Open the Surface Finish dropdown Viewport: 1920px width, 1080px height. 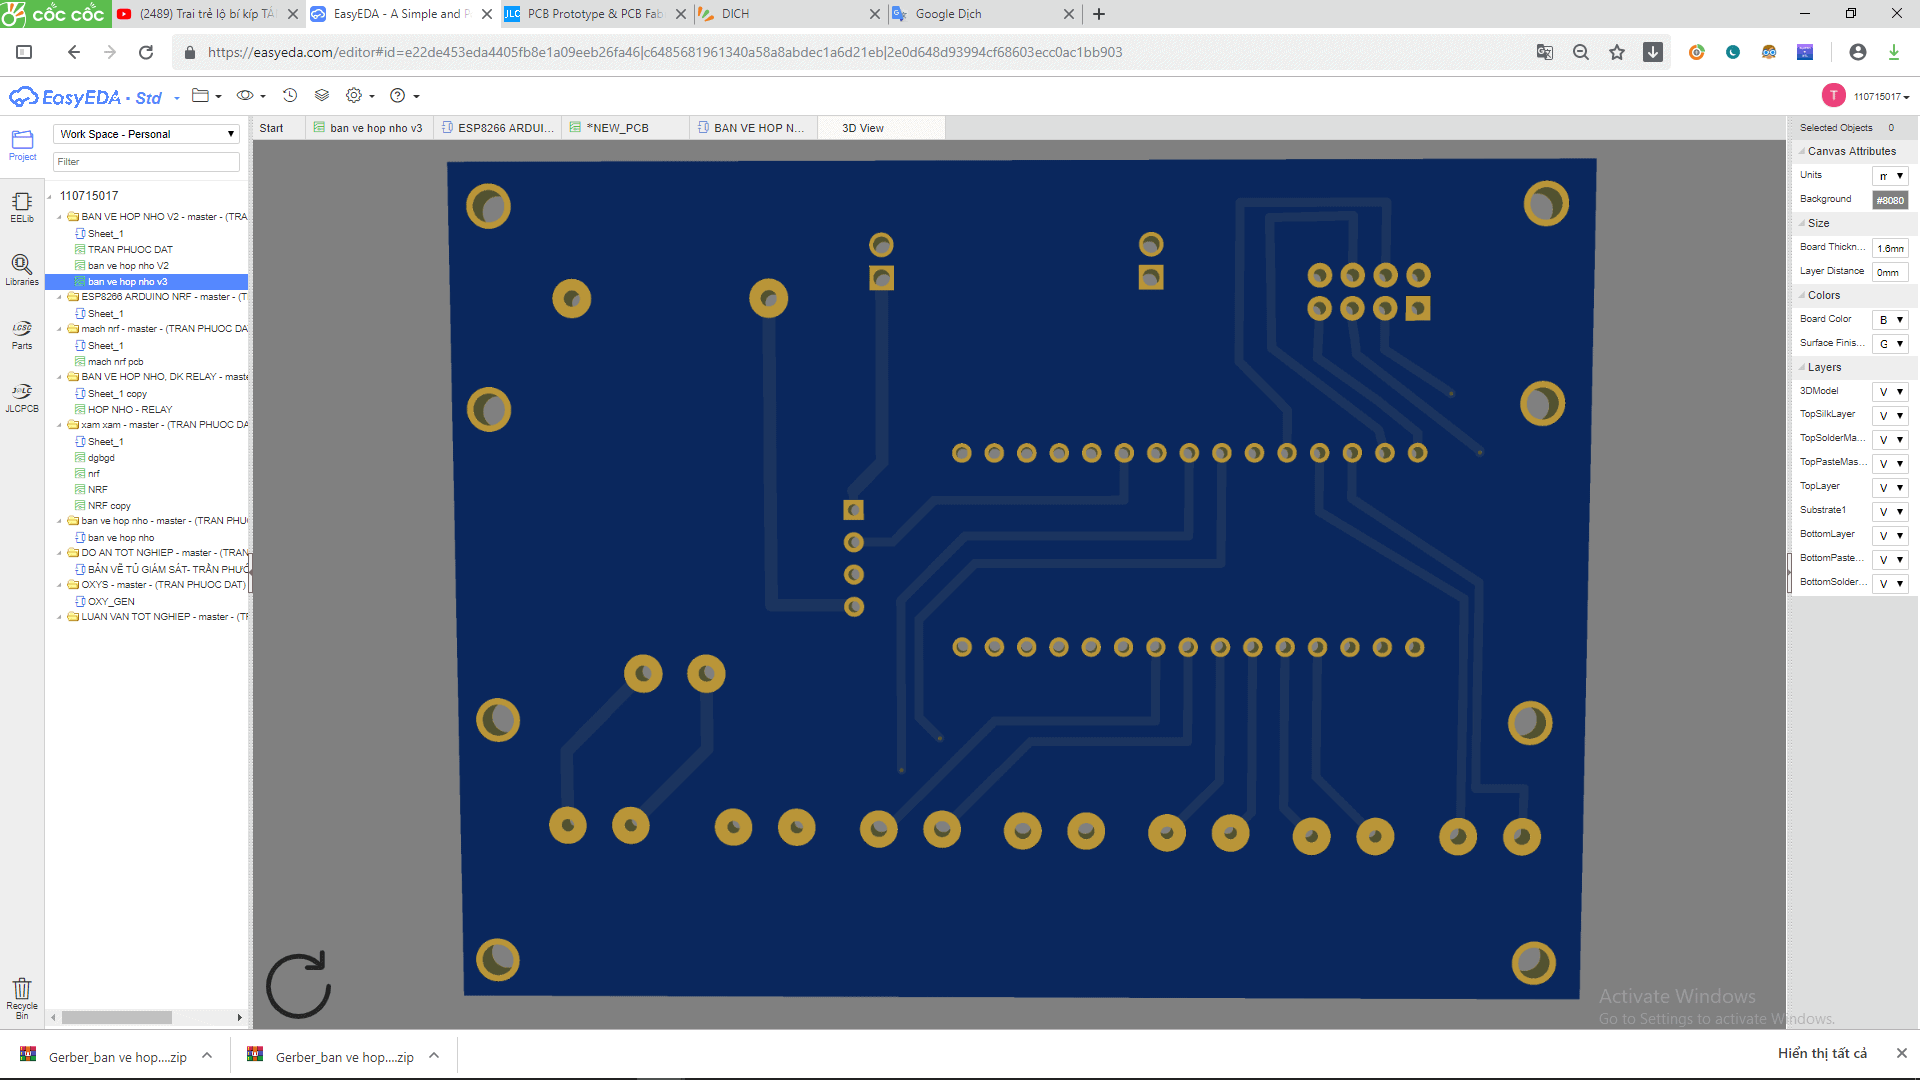point(1890,344)
